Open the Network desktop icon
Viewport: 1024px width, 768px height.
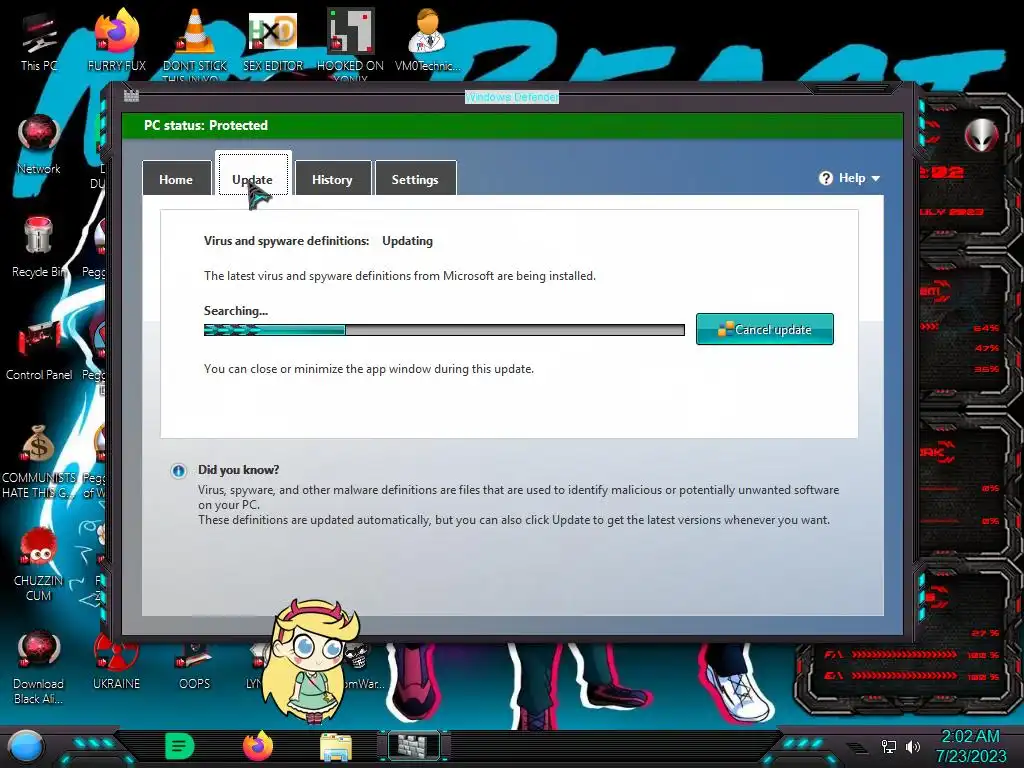[39, 144]
